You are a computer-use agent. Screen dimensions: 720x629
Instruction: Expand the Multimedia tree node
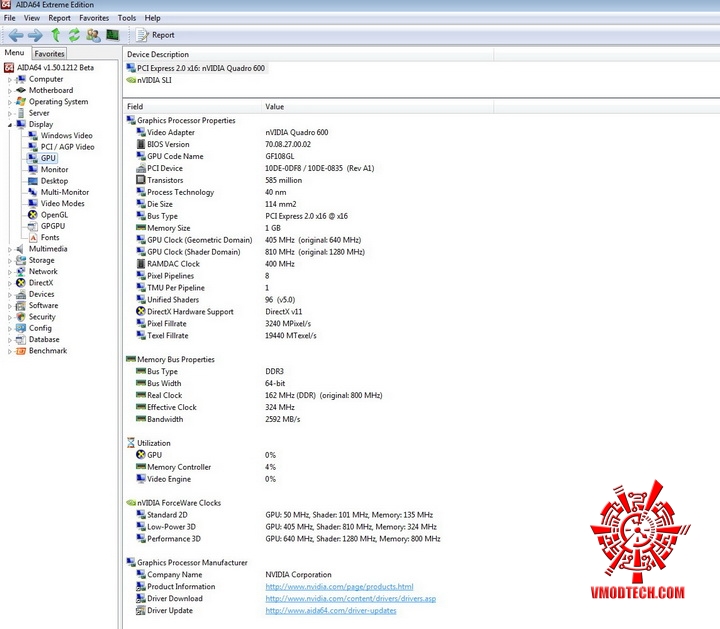click(x=9, y=249)
